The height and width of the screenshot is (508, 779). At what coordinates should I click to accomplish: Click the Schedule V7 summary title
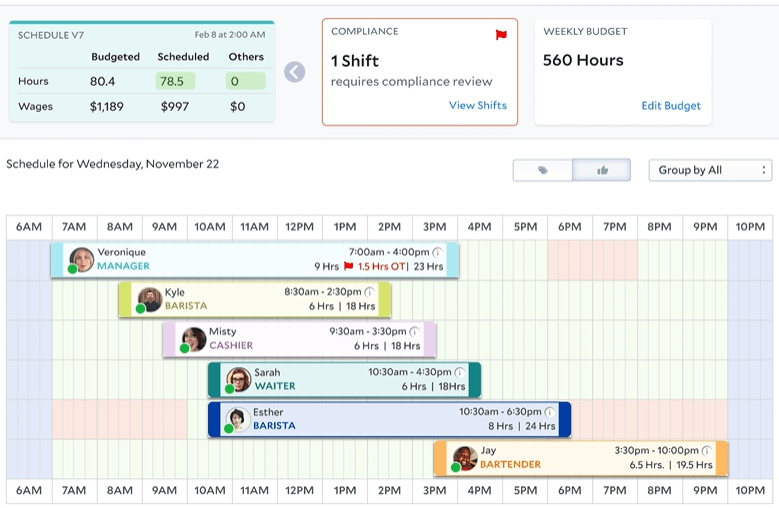pos(53,35)
